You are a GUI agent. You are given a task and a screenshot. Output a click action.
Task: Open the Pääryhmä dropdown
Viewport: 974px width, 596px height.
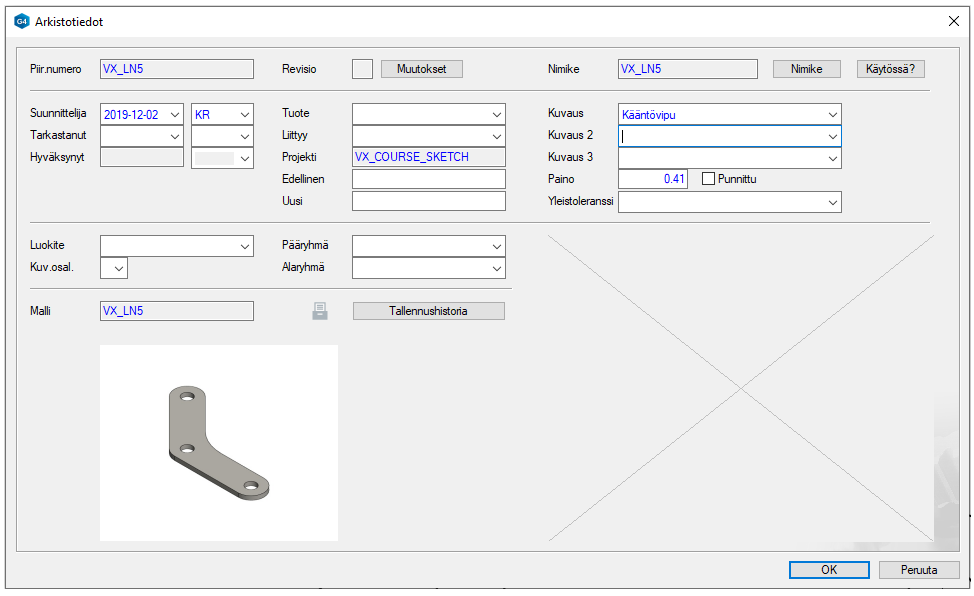pos(497,246)
